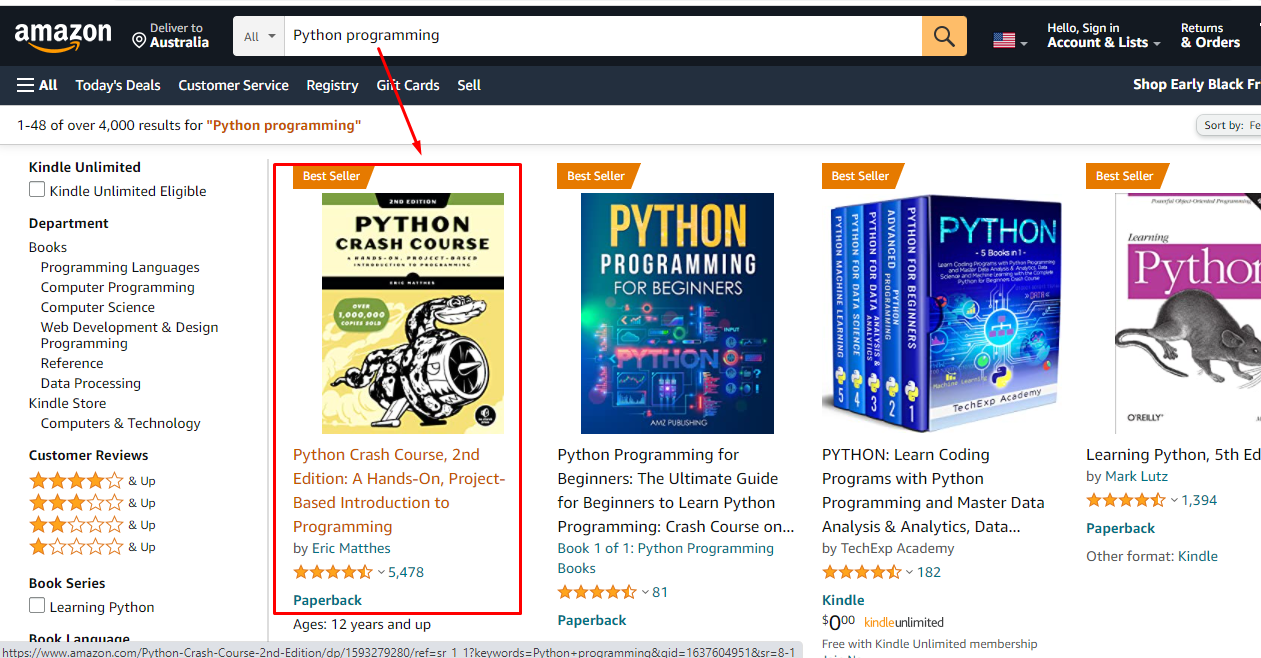
Task: Click the Best Seller badge on Python Crash Course
Action: coord(332,176)
